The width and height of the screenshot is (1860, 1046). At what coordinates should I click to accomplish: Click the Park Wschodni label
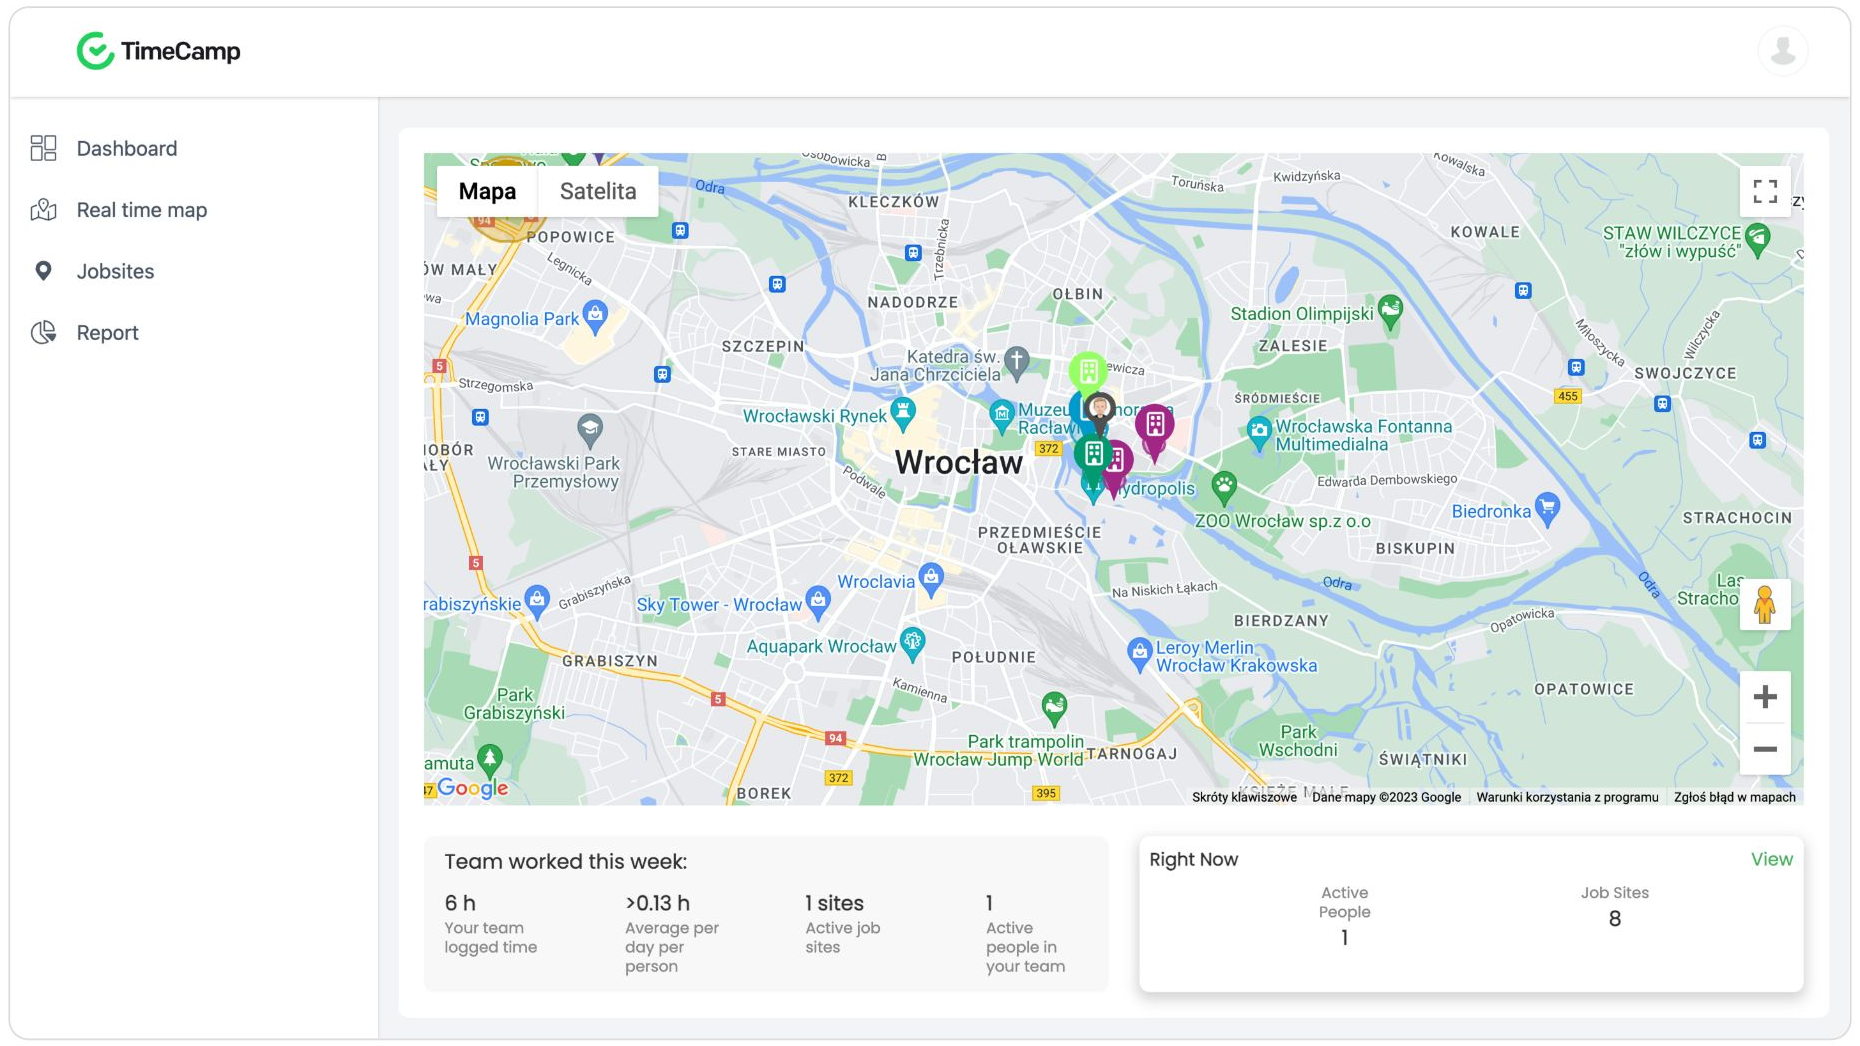click(x=1298, y=741)
